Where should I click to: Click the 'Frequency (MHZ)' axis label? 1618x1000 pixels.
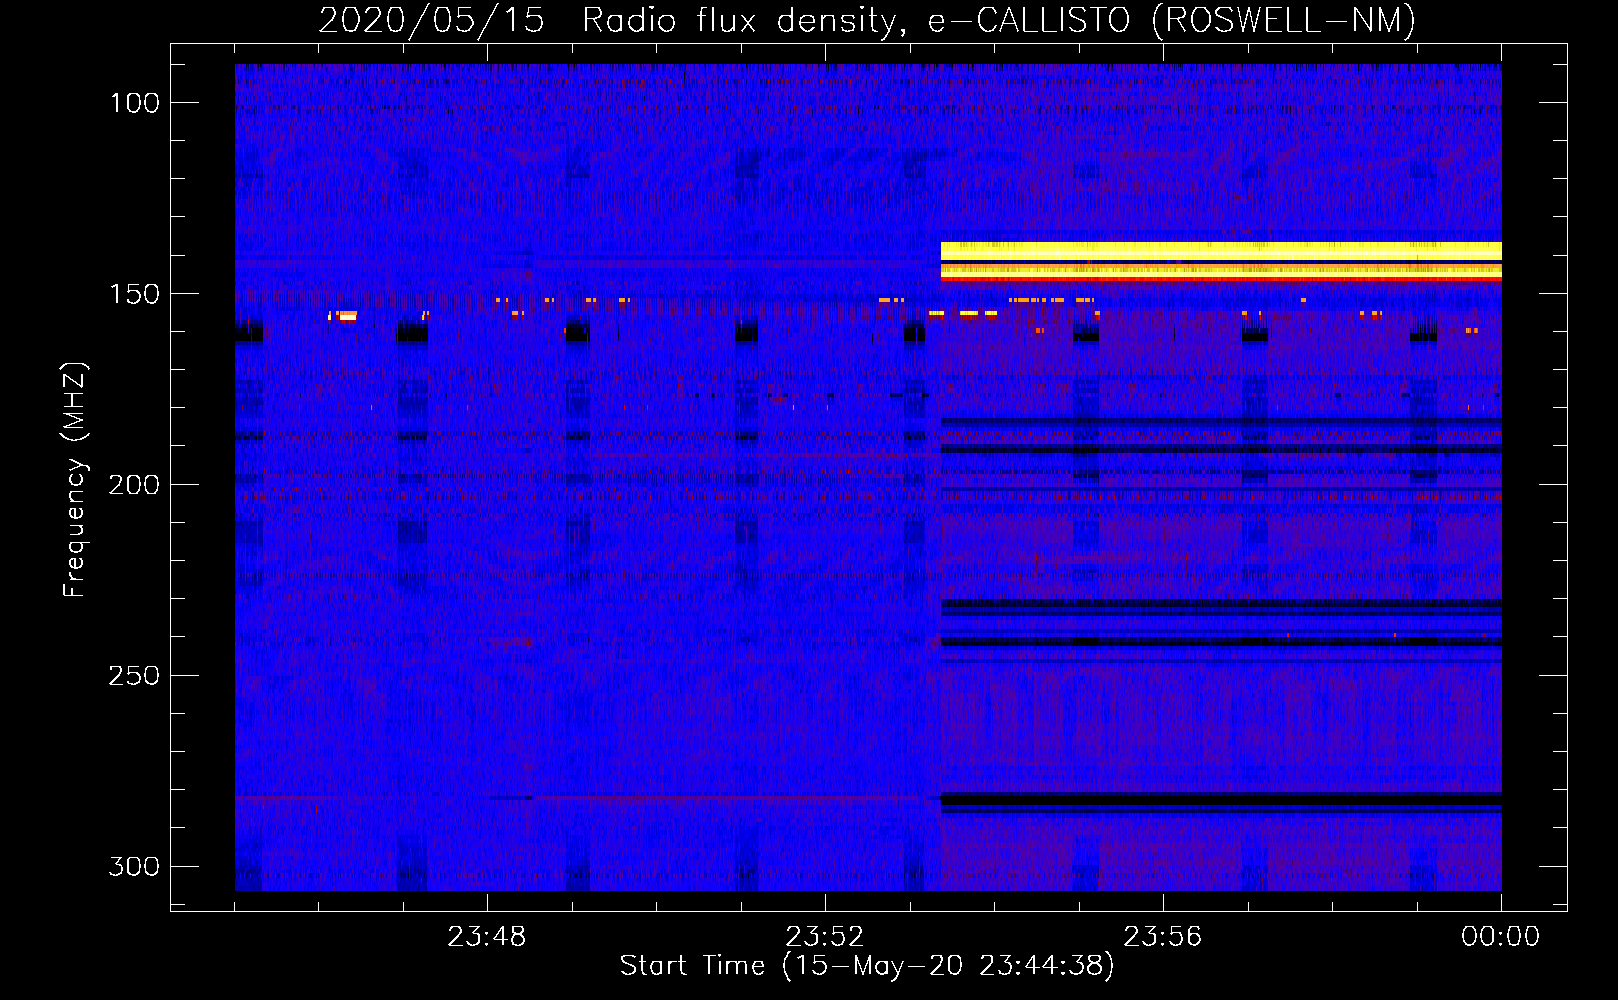pos(74,480)
